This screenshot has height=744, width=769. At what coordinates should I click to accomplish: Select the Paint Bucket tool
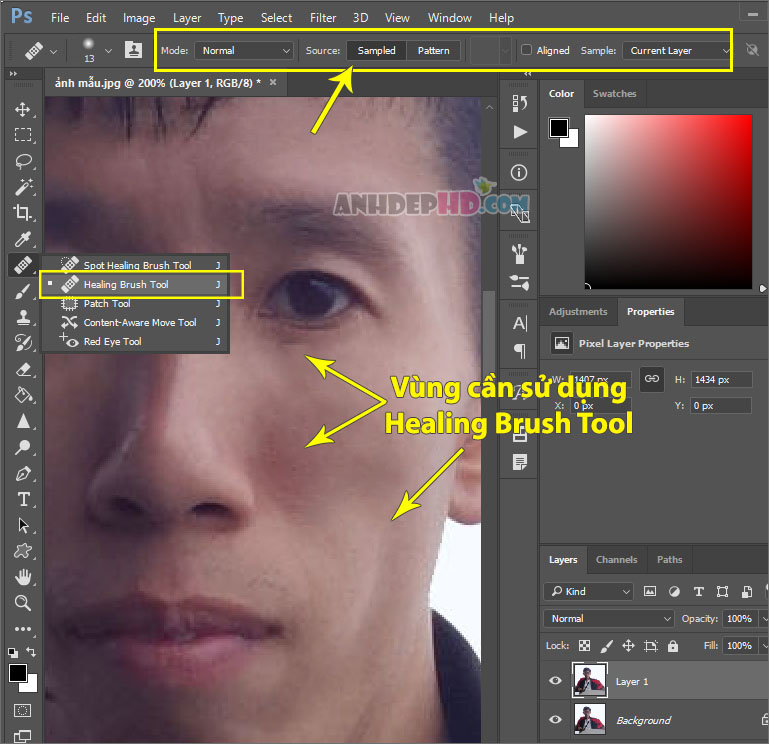(x=23, y=395)
